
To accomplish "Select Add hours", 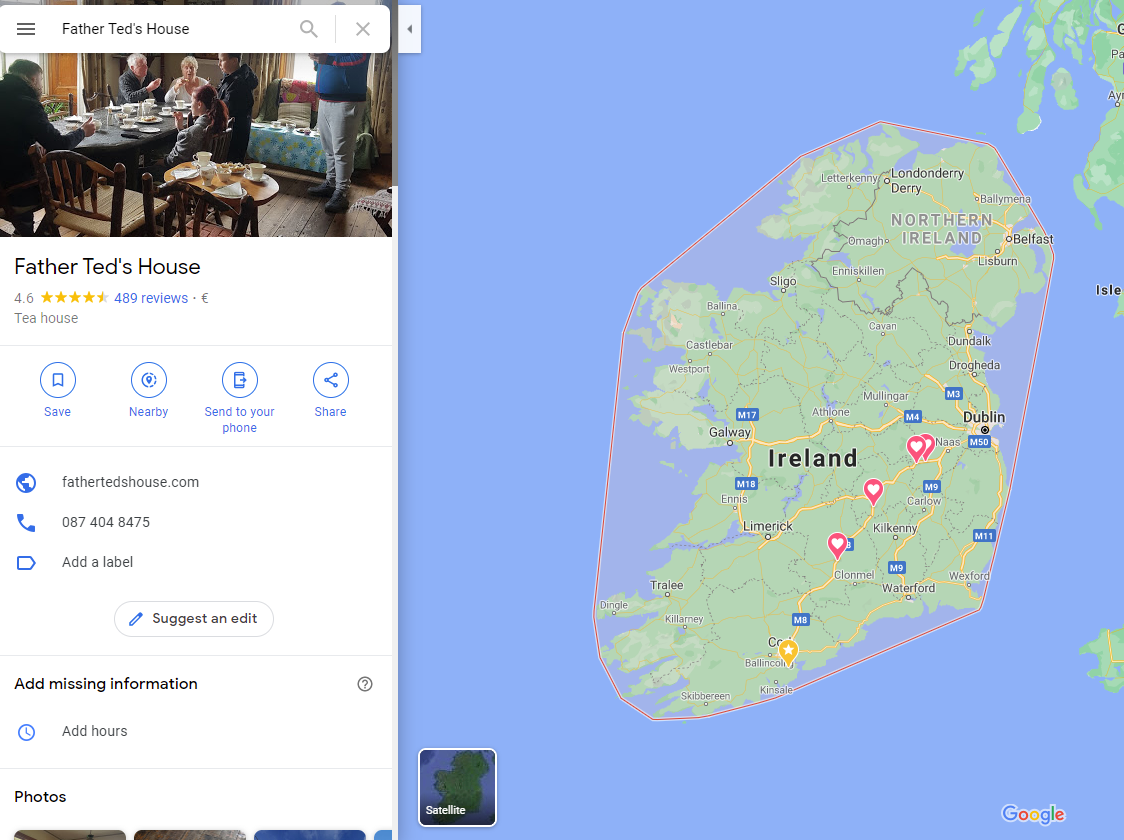I will point(95,731).
